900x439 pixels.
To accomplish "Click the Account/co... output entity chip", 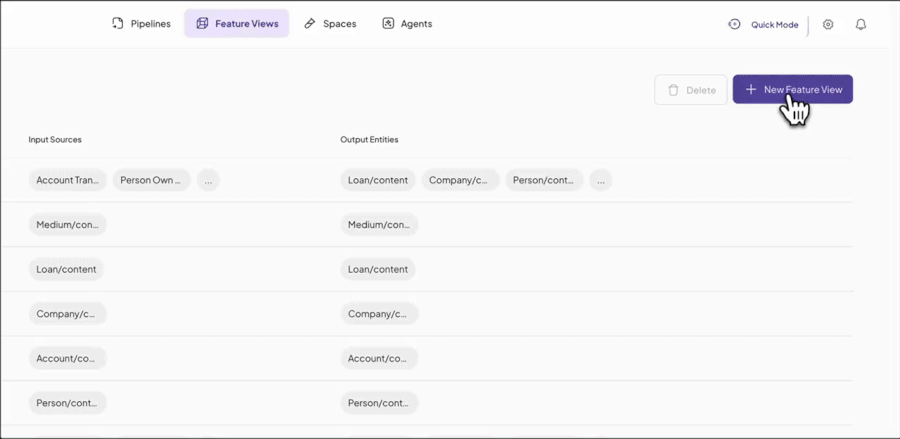I will 379,358.
